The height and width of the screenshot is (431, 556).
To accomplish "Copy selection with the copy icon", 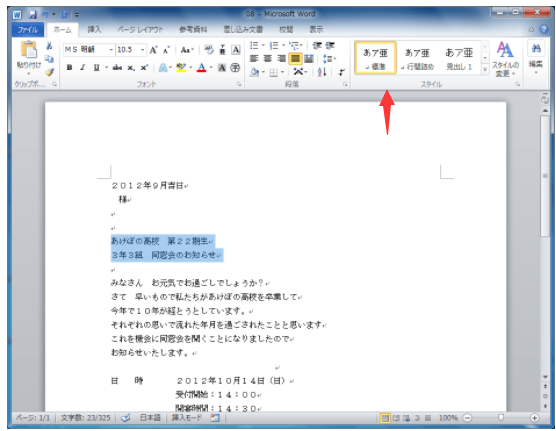I will coord(49,59).
